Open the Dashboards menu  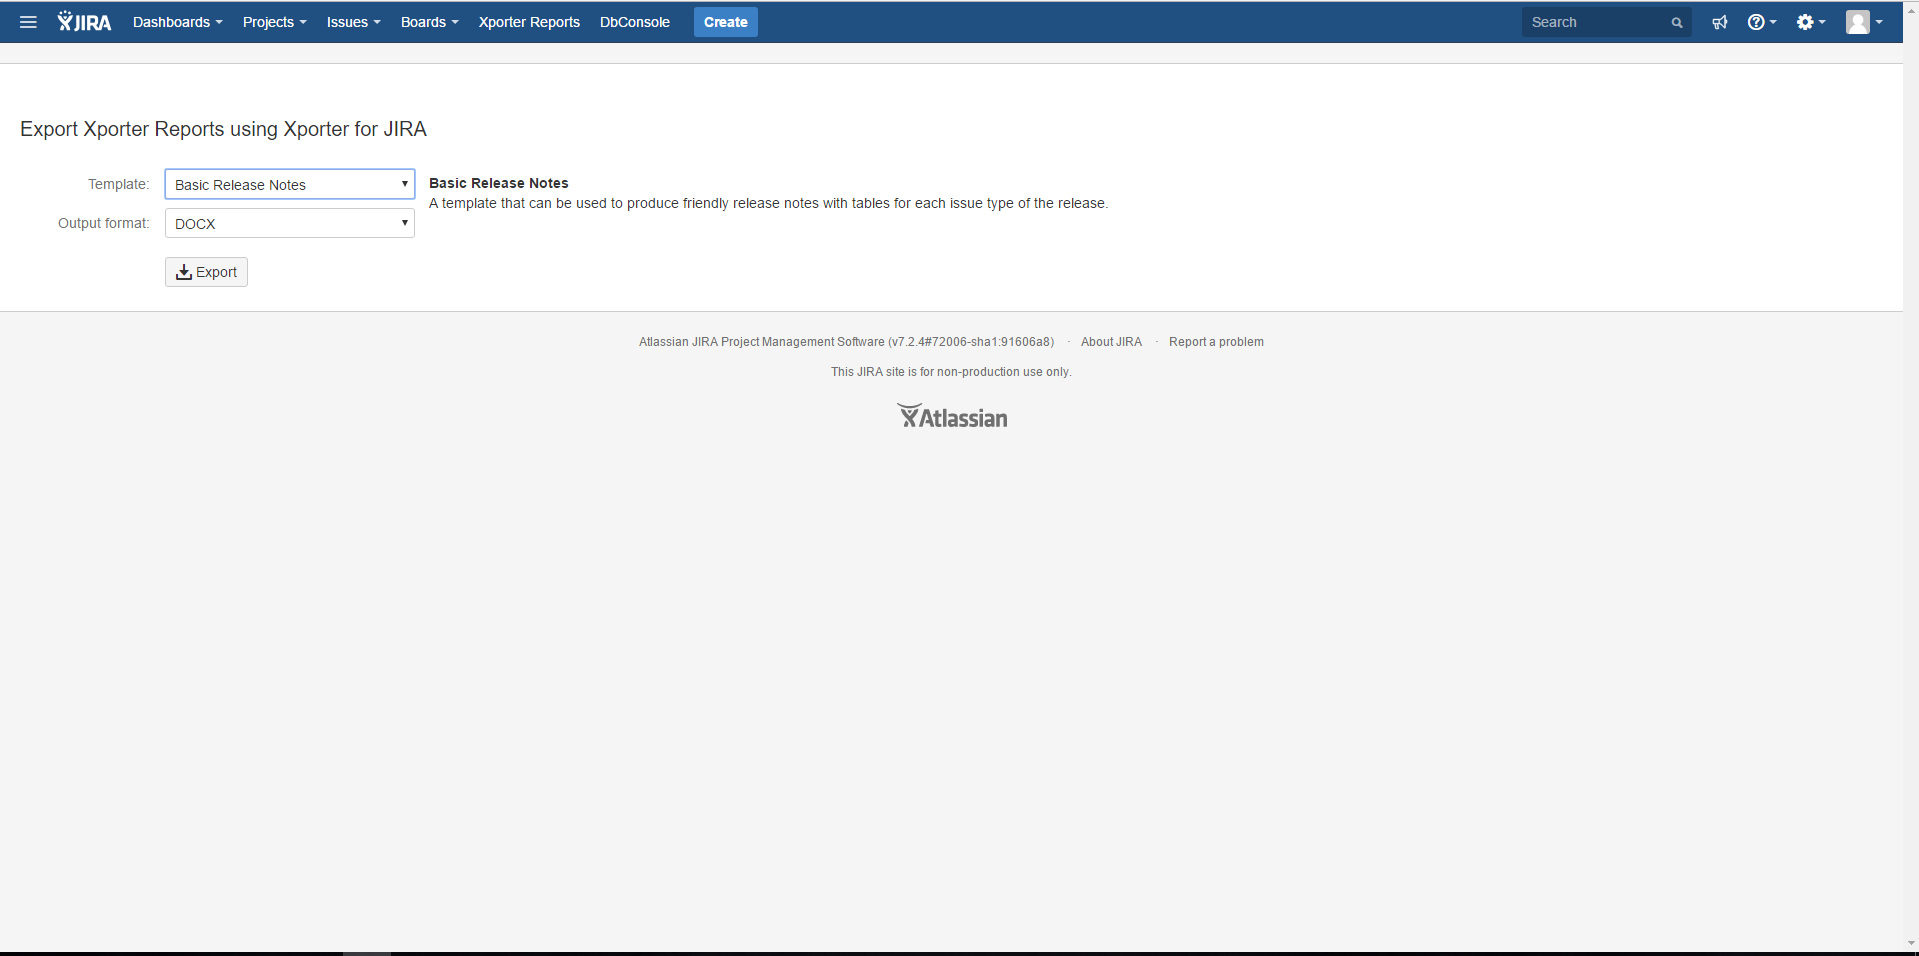tap(177, 22)
